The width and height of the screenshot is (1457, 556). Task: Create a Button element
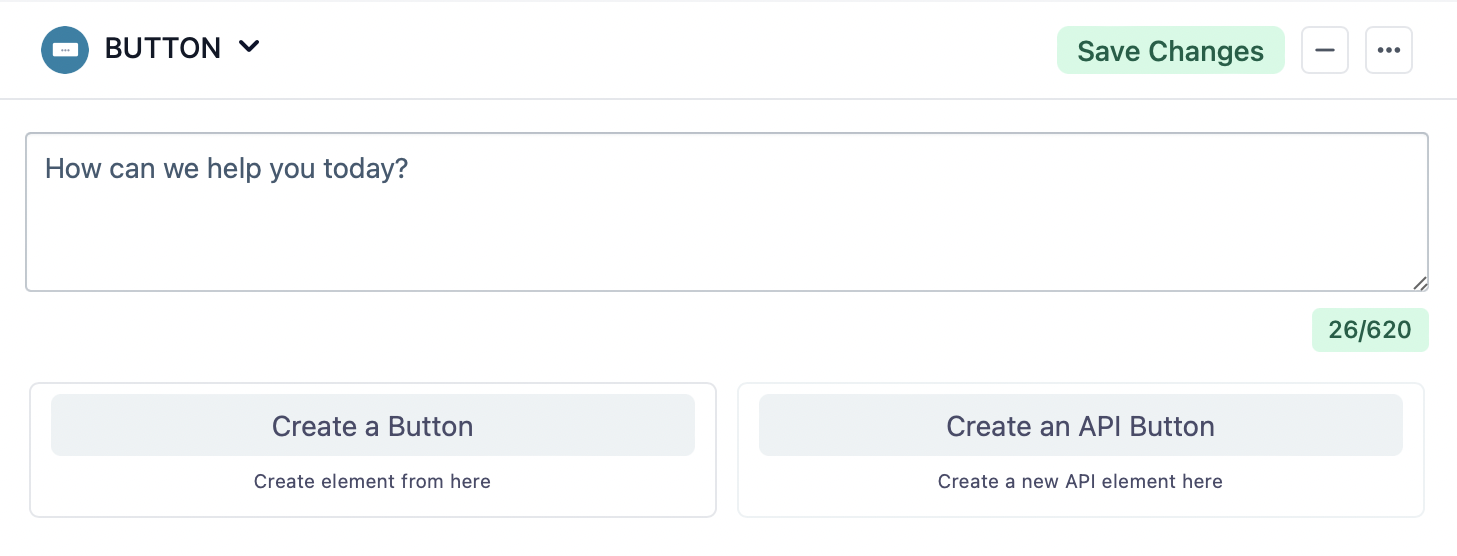(372, 426)
